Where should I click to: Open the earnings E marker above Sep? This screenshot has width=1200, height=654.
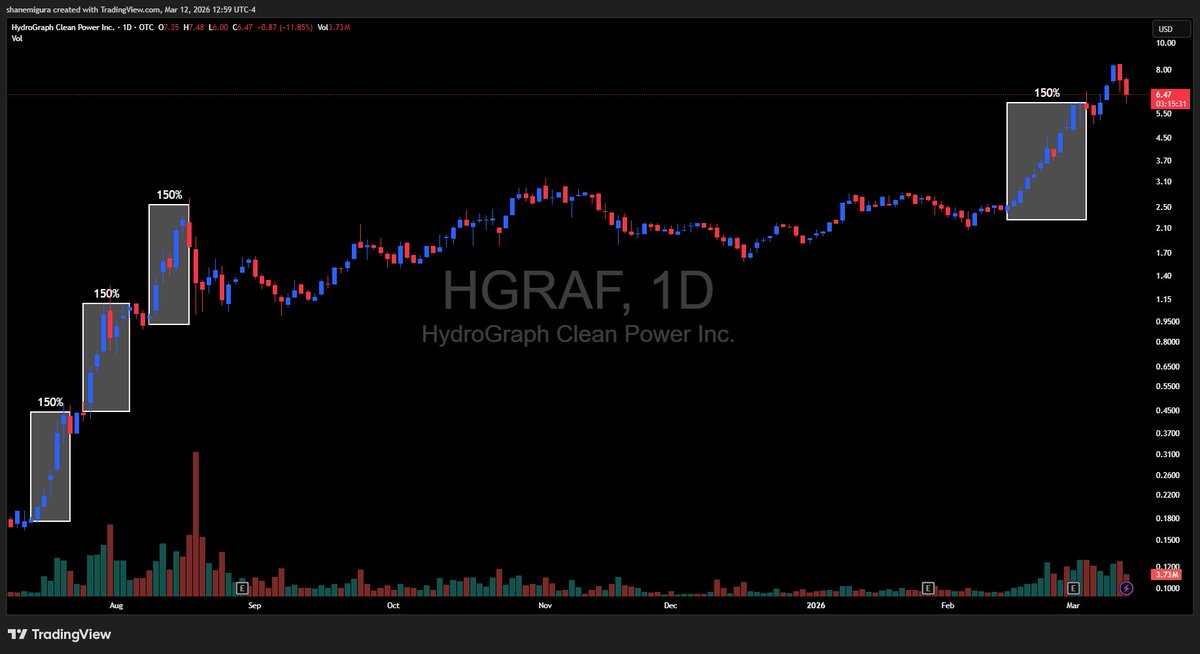coord(242,588)
